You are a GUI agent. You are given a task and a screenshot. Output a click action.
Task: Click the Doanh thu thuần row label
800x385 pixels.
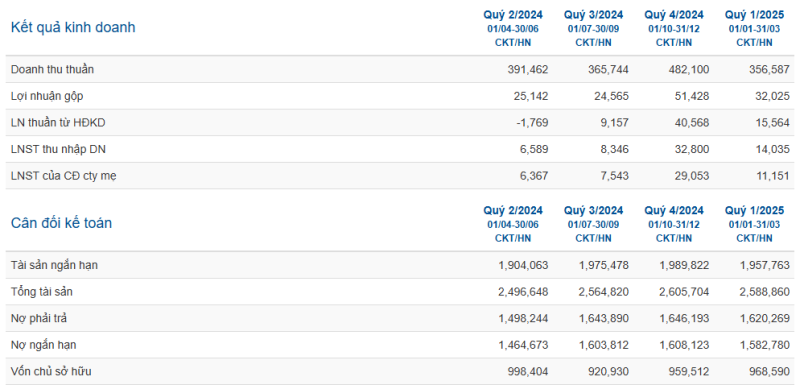click(x=52, y=69)
